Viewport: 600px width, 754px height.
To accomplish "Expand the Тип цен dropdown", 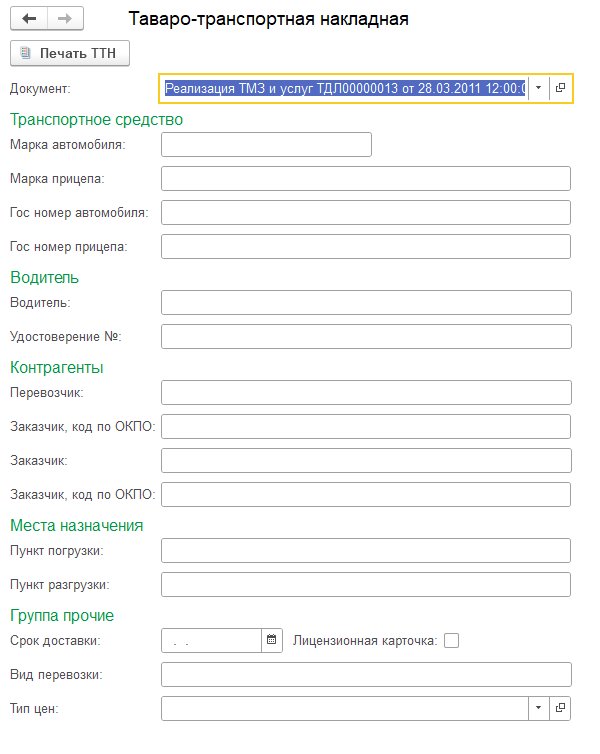I will (538, 708).
